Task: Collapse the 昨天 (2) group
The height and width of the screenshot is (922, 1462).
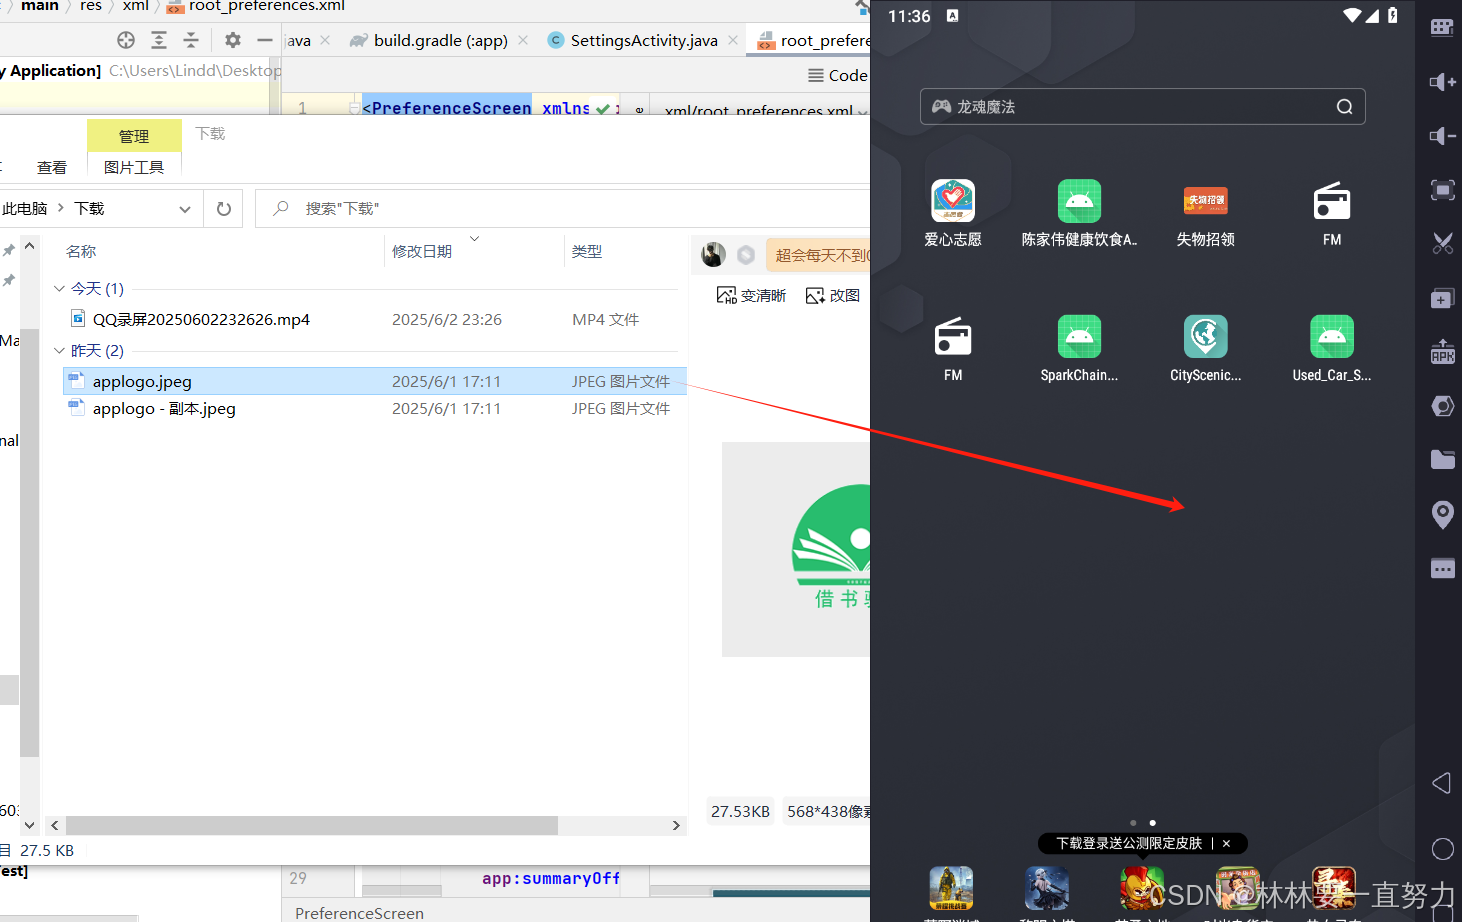Action: (x=59, y=351)
